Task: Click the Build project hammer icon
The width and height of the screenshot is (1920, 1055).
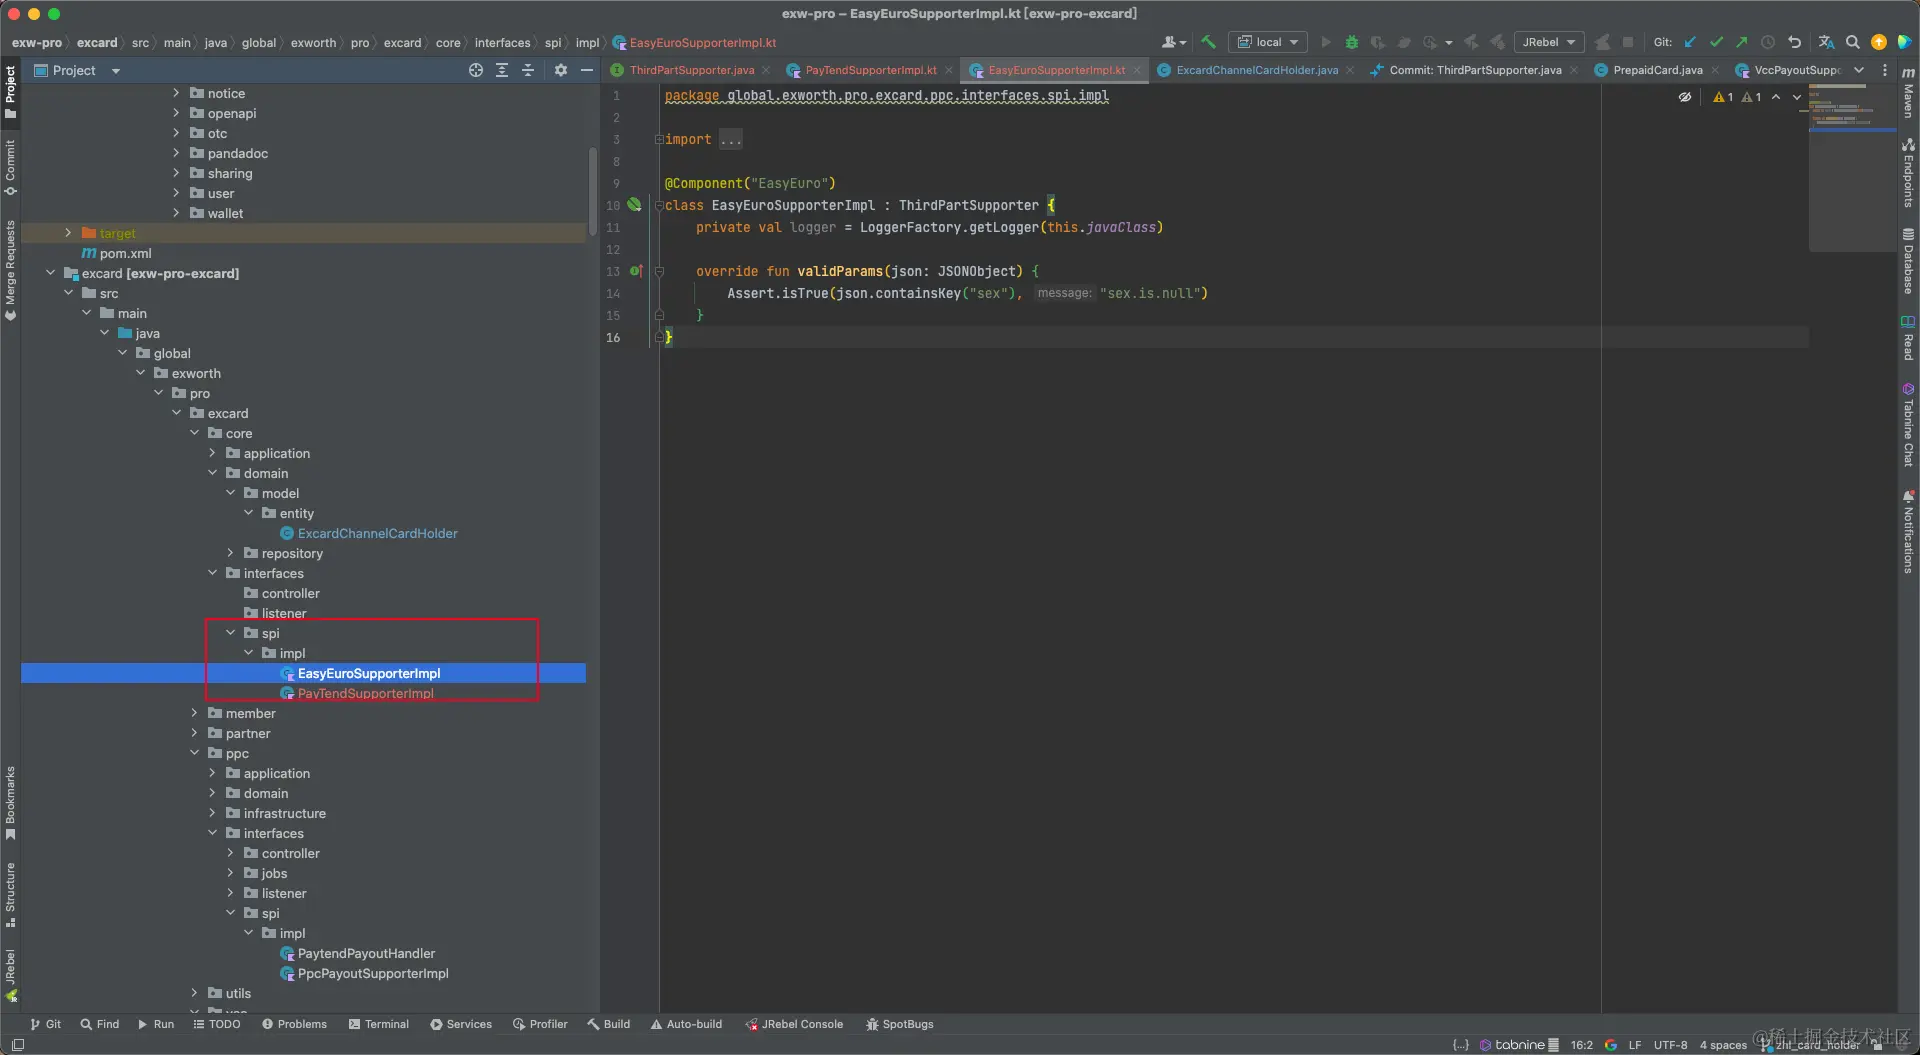Action: [x=1209, y=42]
